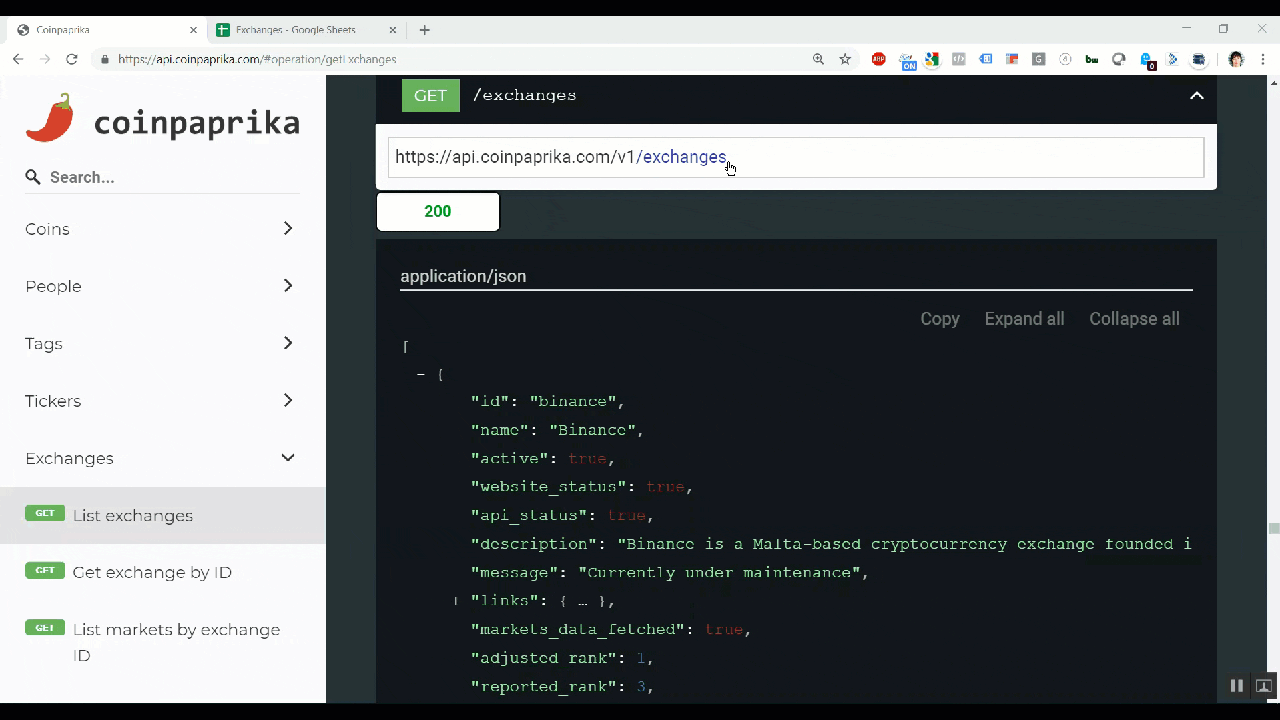Click the application/json content type label
This screenshot has width=1280, height=720.
click(x=463, y=276)
